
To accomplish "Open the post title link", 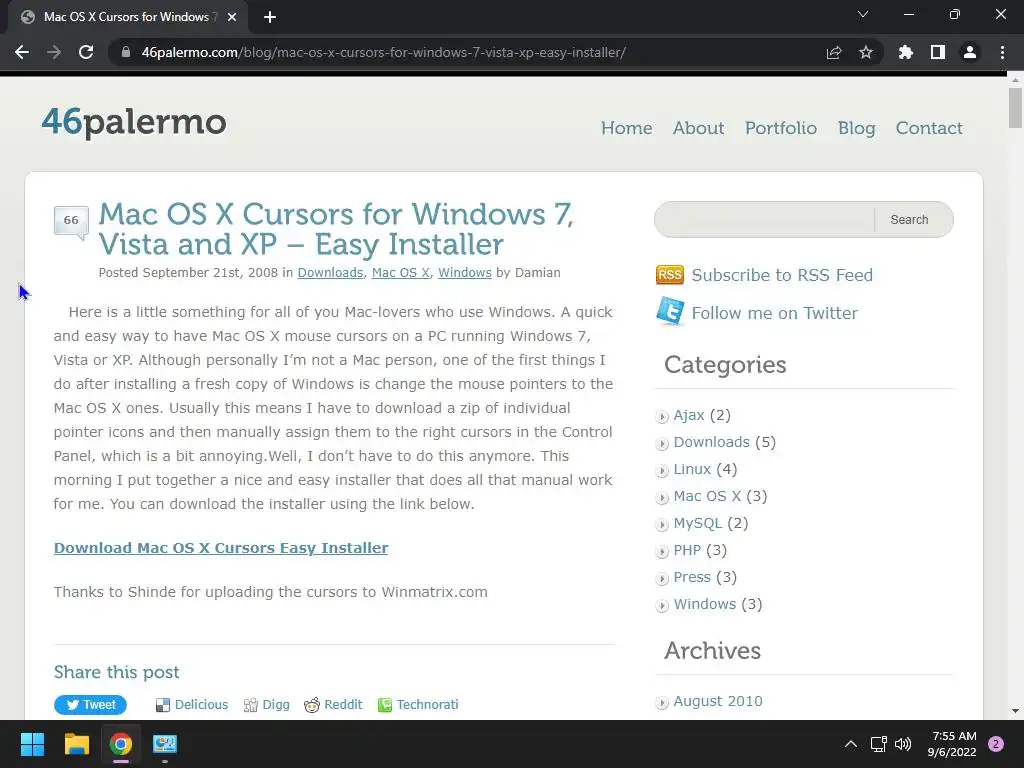I will [x=336, y=229].
